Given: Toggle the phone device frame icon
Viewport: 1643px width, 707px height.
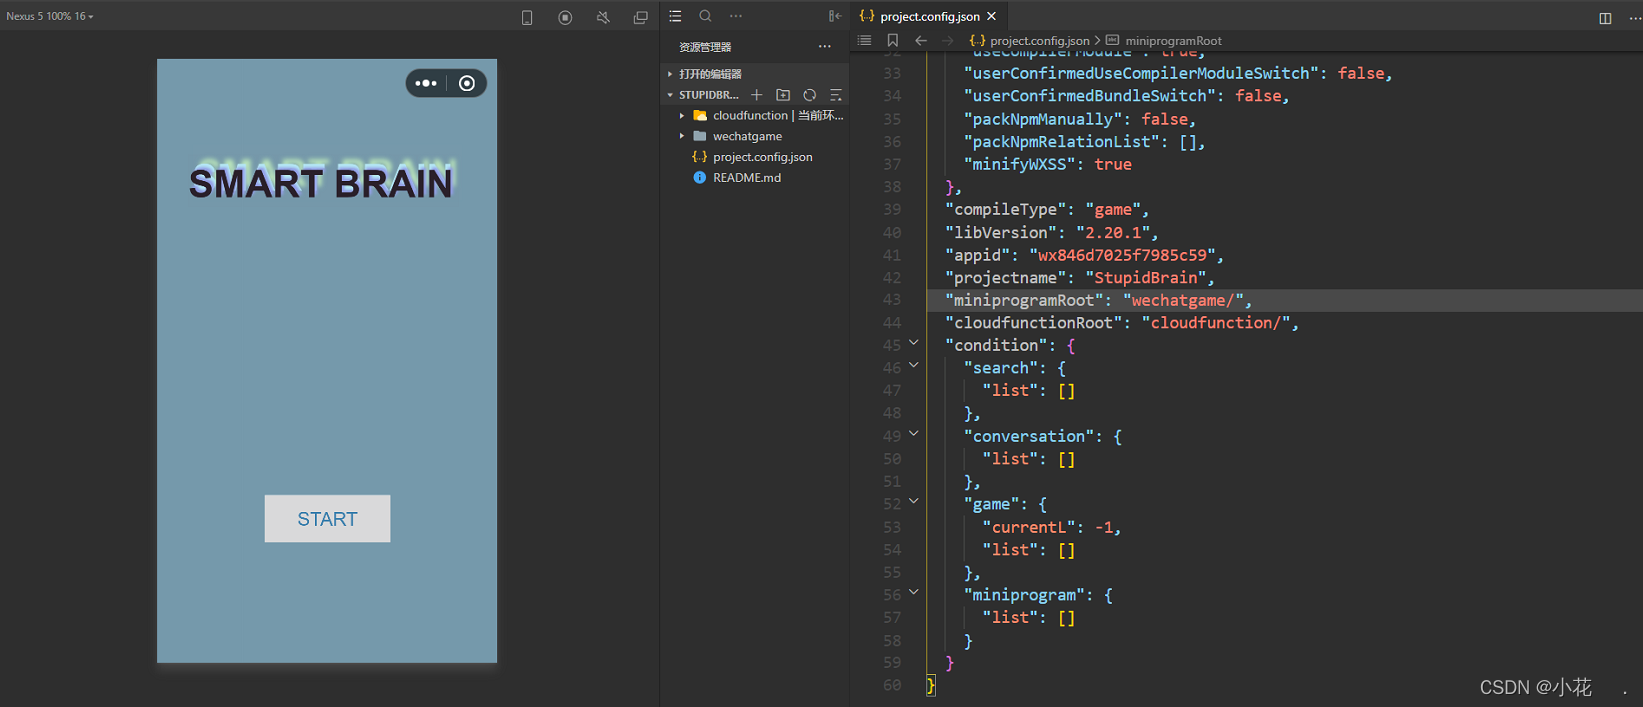Looking at the screenshot, I should pyautogui.click(x=527, y=17).
